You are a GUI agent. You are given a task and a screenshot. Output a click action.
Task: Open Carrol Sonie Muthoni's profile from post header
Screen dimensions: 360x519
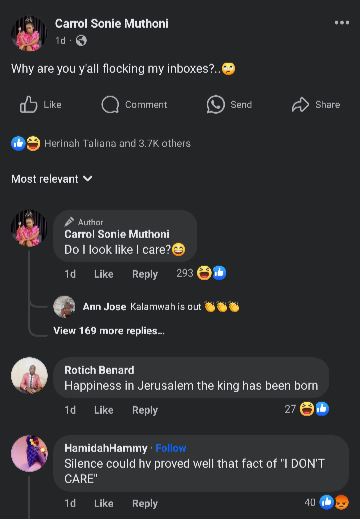112,24
